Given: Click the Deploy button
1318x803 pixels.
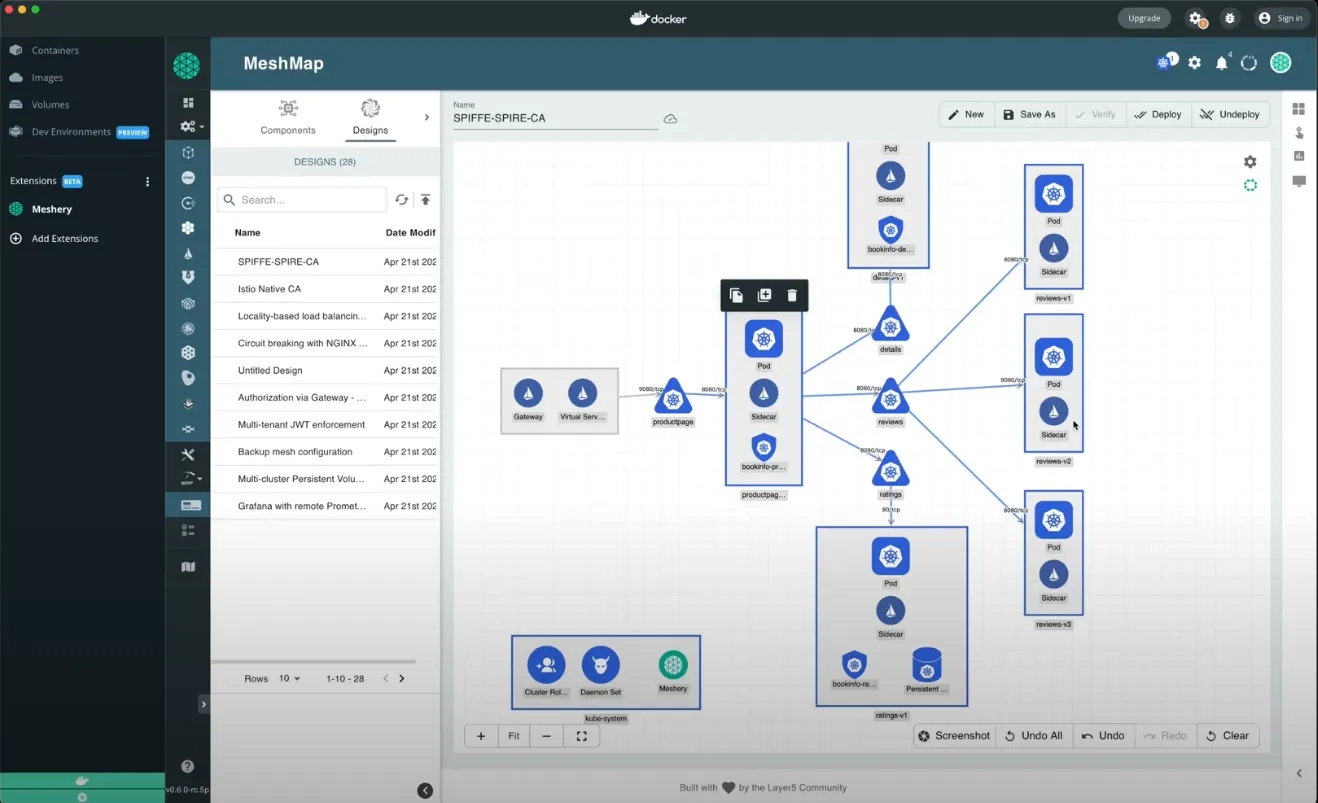Looking at the screenshot, I should click(1158, 114).
